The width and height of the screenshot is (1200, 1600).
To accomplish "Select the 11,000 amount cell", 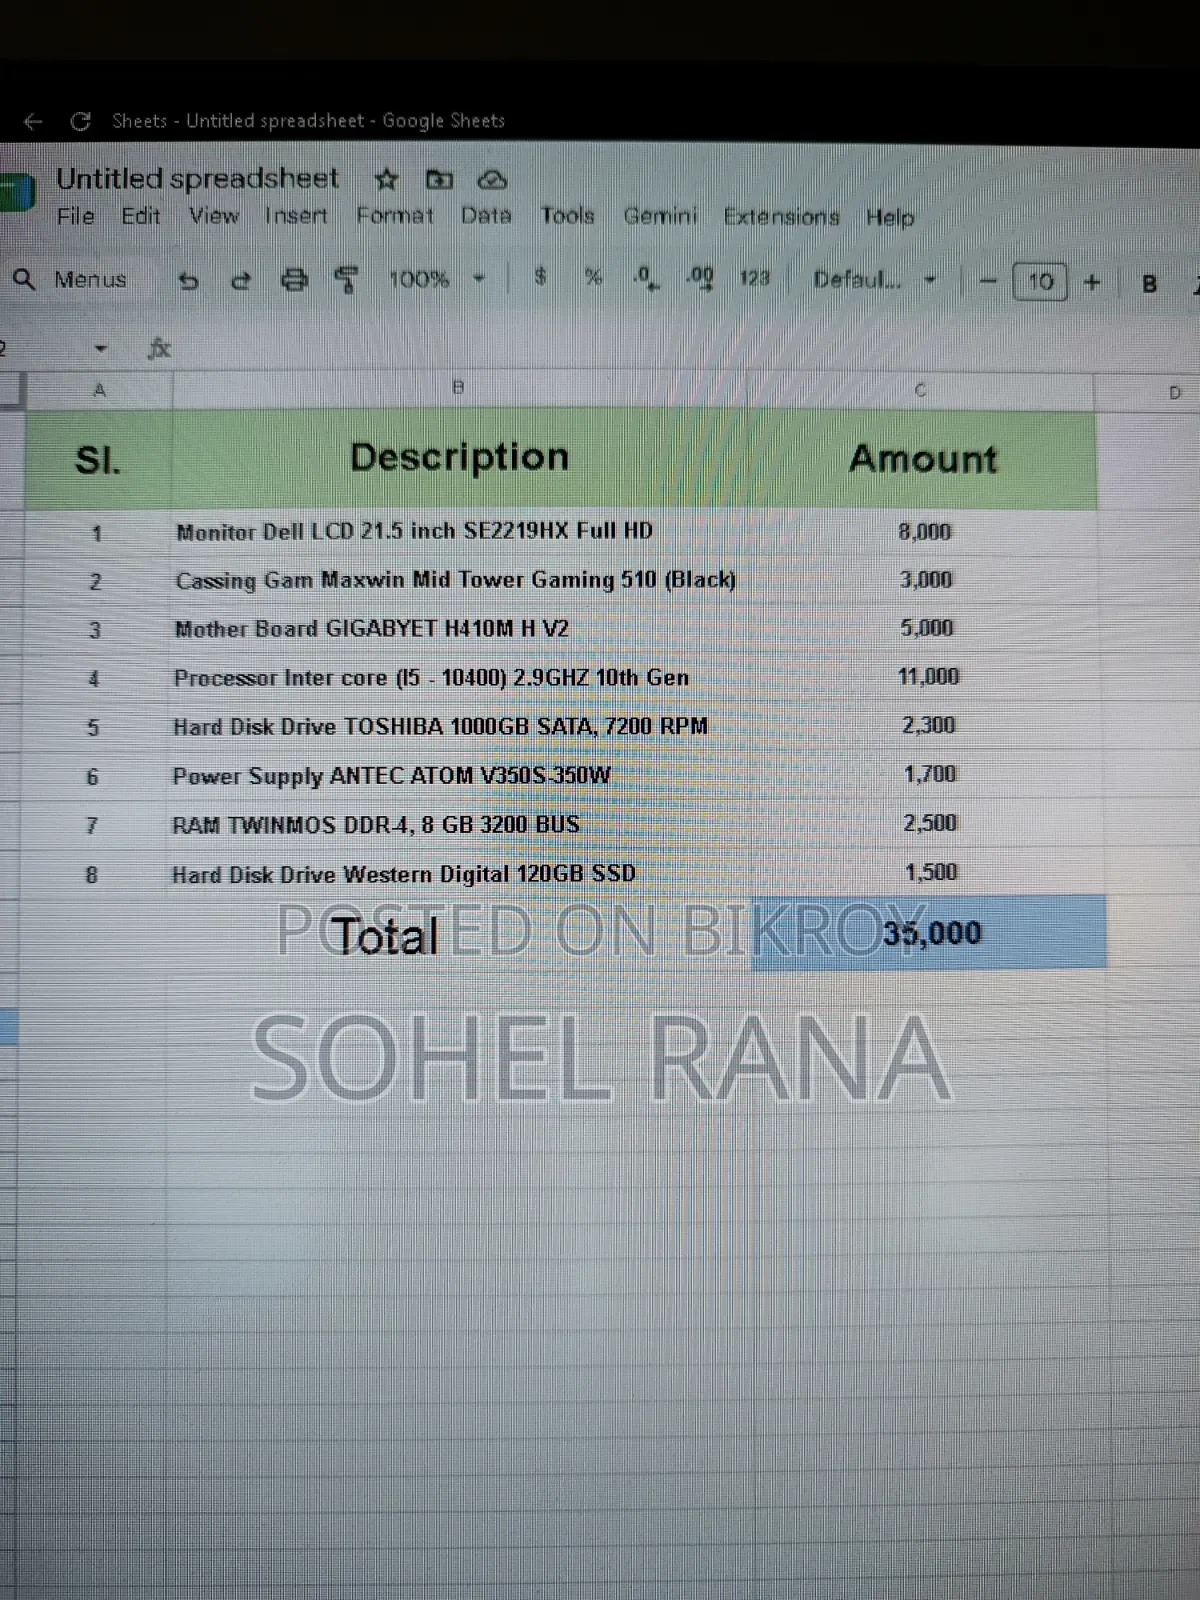I will (927, 677).
